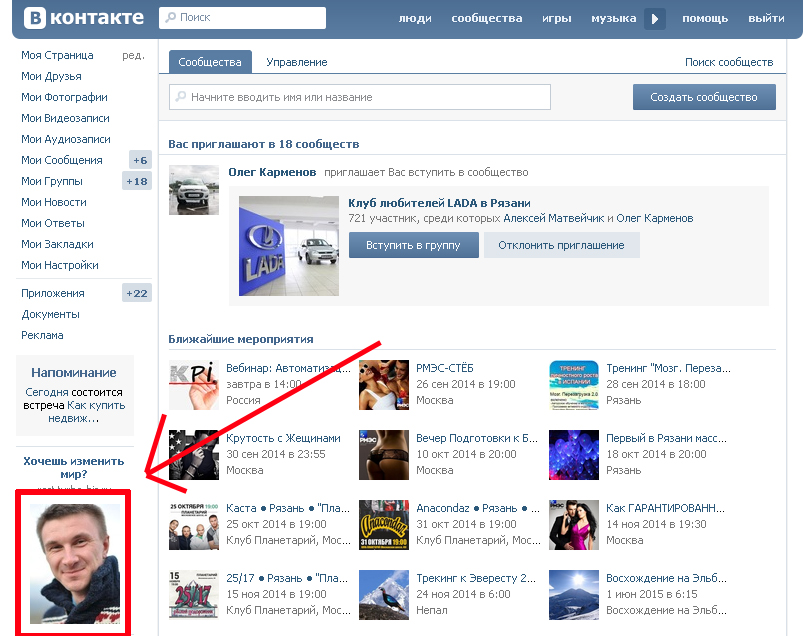Open event 25/17 • Рязань • "Пла…

coord(287,578)
